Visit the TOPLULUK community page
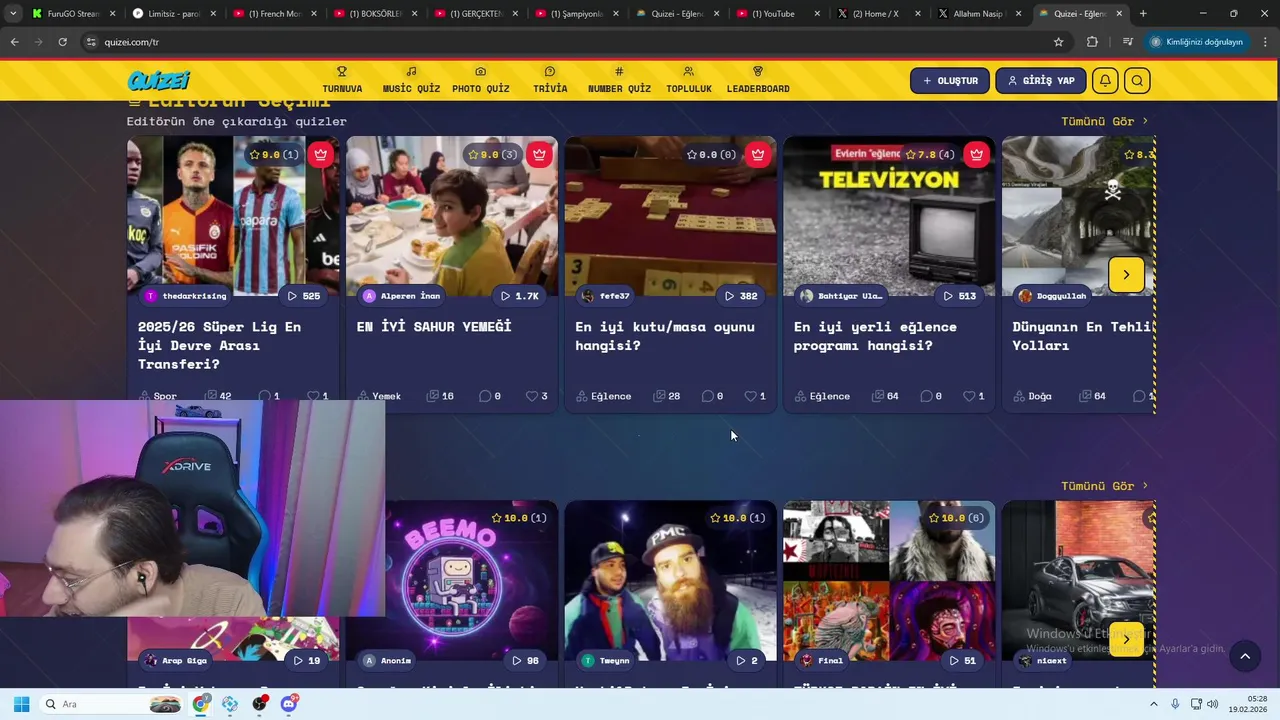The image size is (1280, 720). point(689,80)
